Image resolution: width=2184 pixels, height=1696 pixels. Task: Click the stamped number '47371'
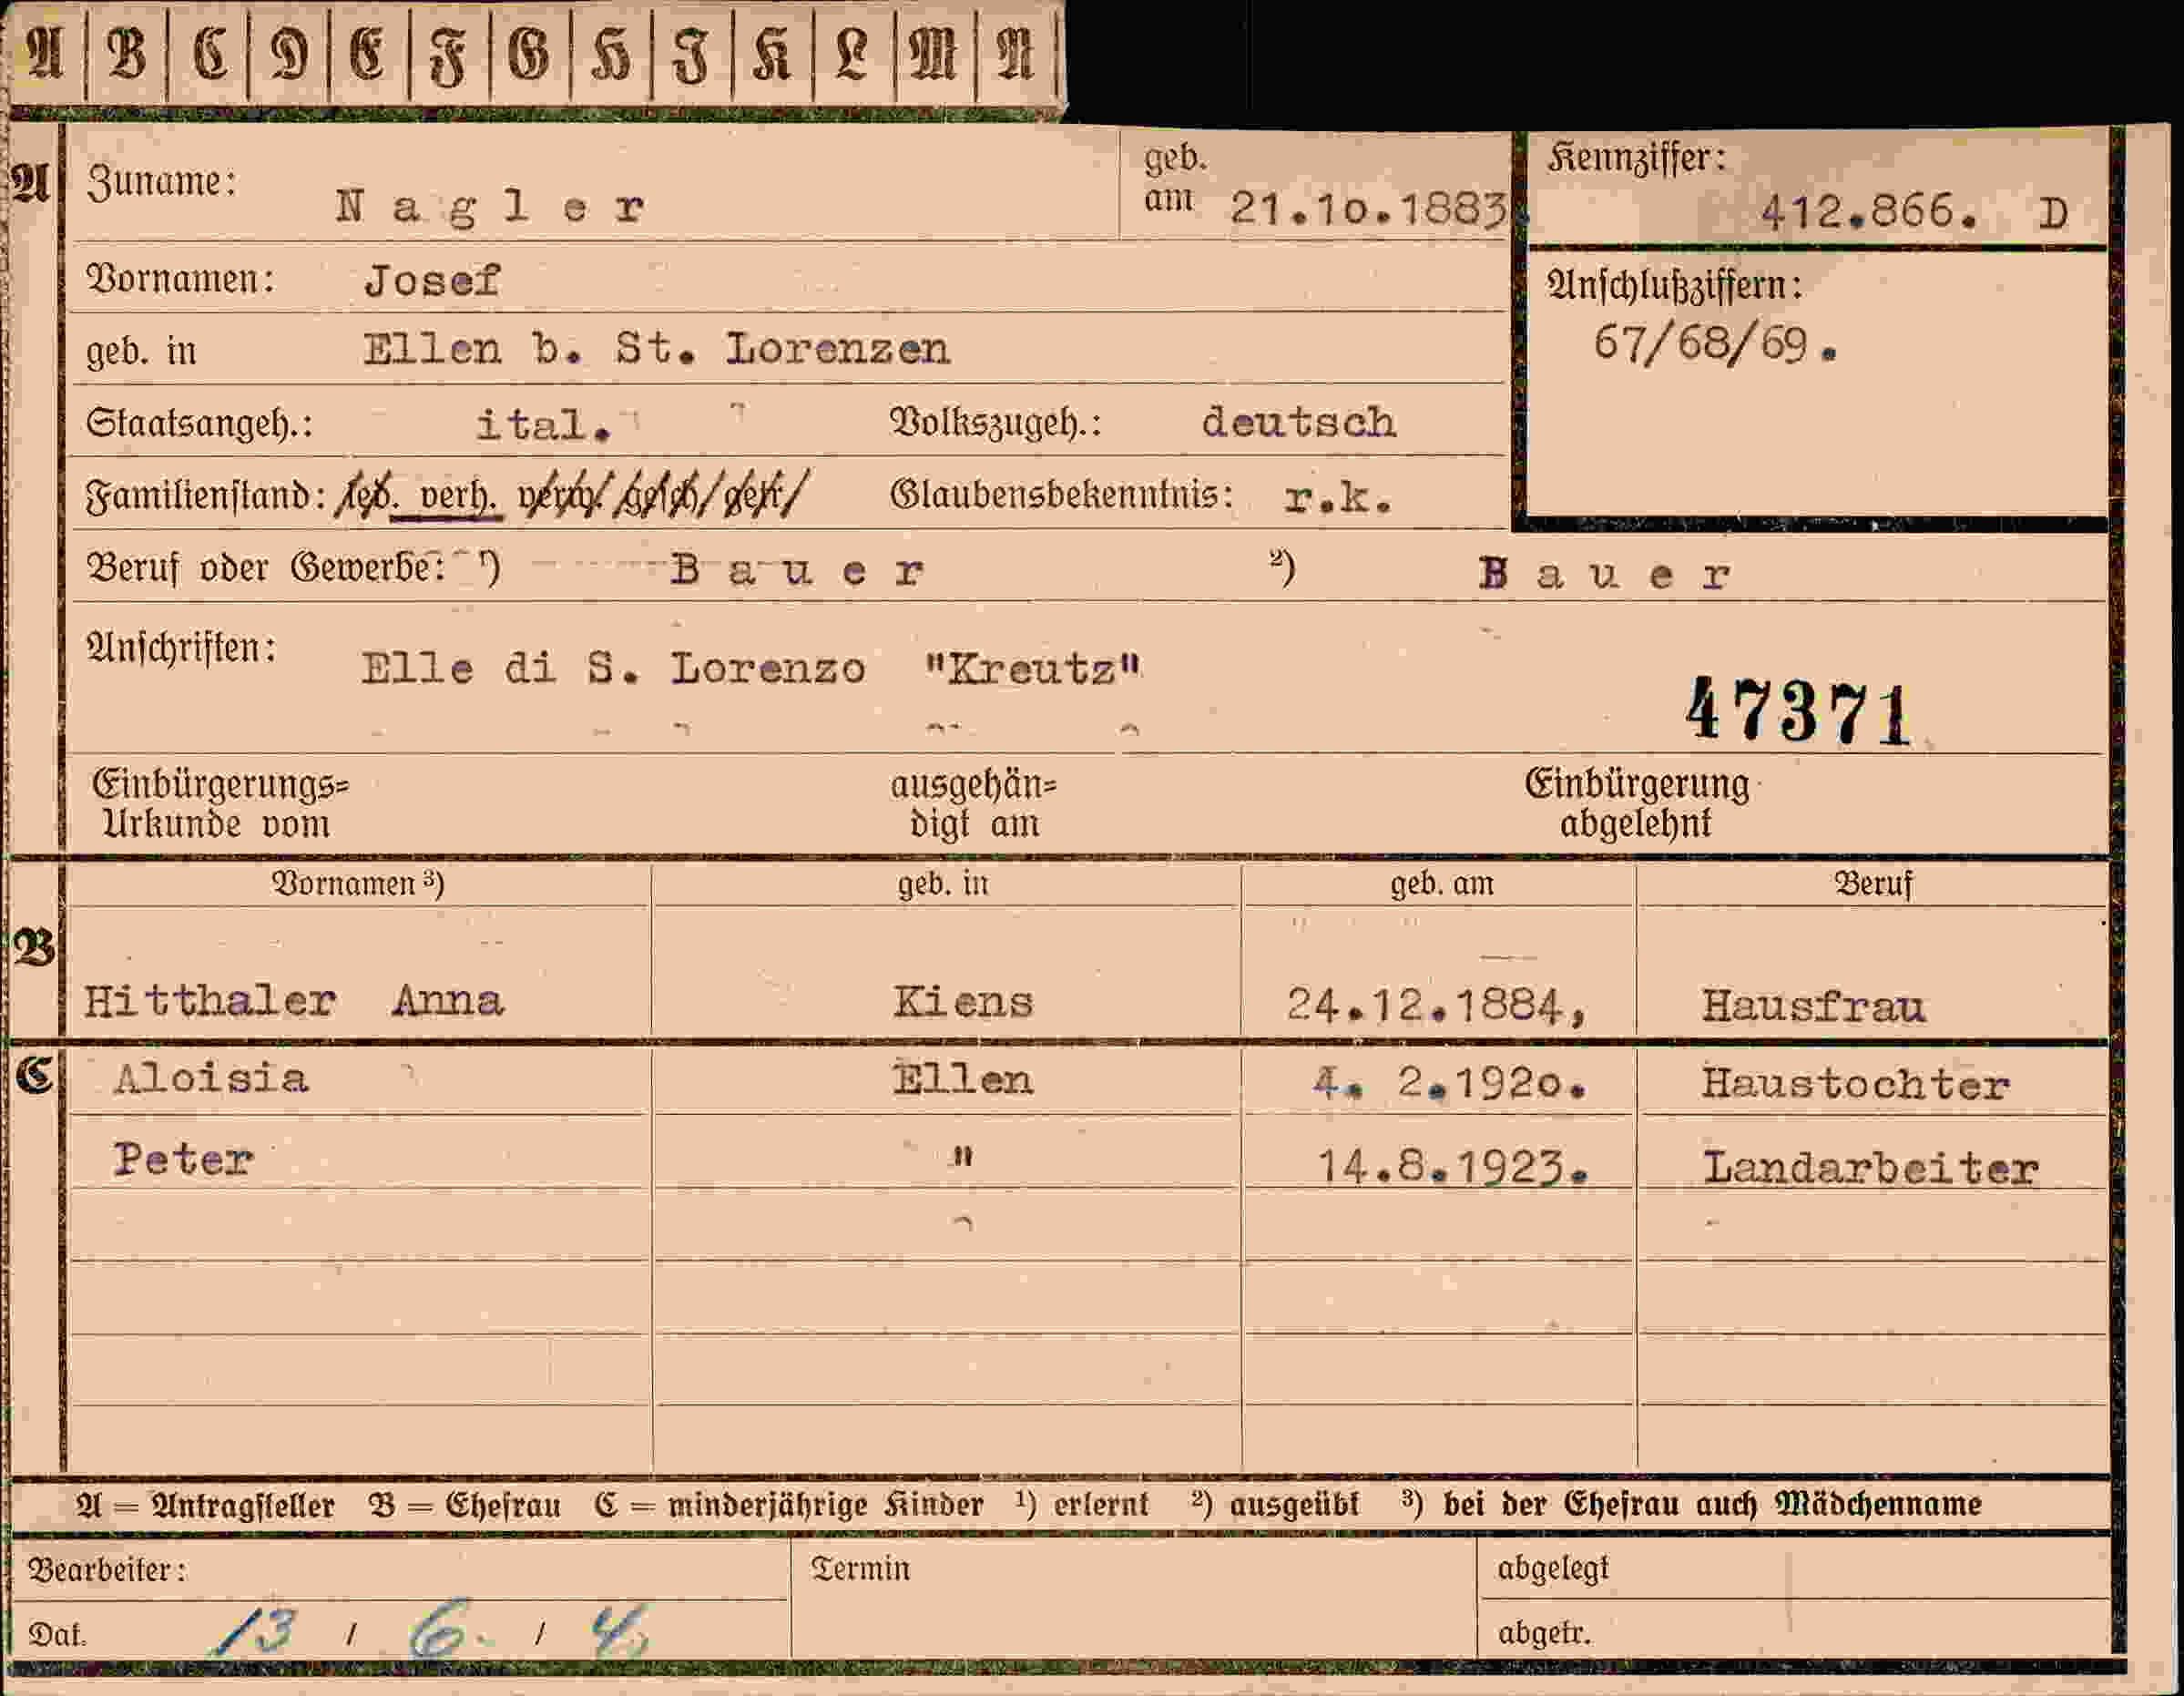click(1798, 712)
